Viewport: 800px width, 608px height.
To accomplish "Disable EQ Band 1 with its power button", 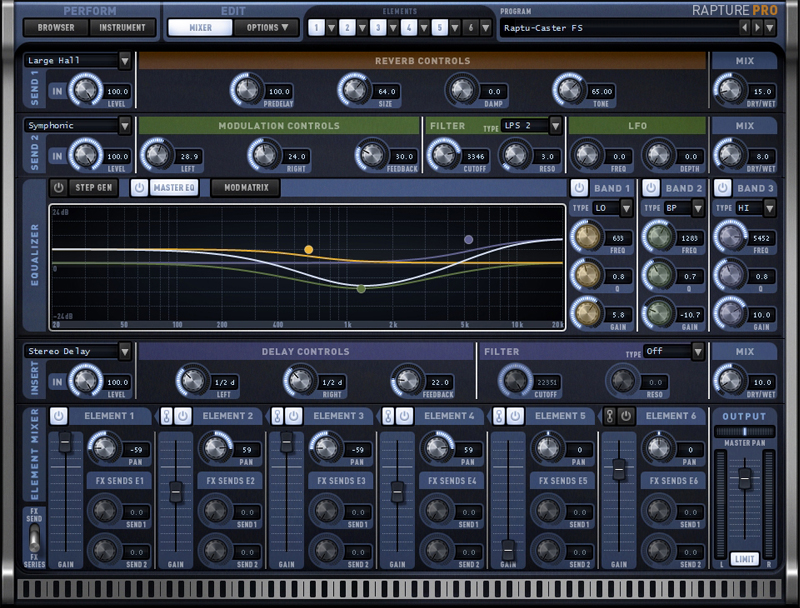I will [x=579, y=187].
